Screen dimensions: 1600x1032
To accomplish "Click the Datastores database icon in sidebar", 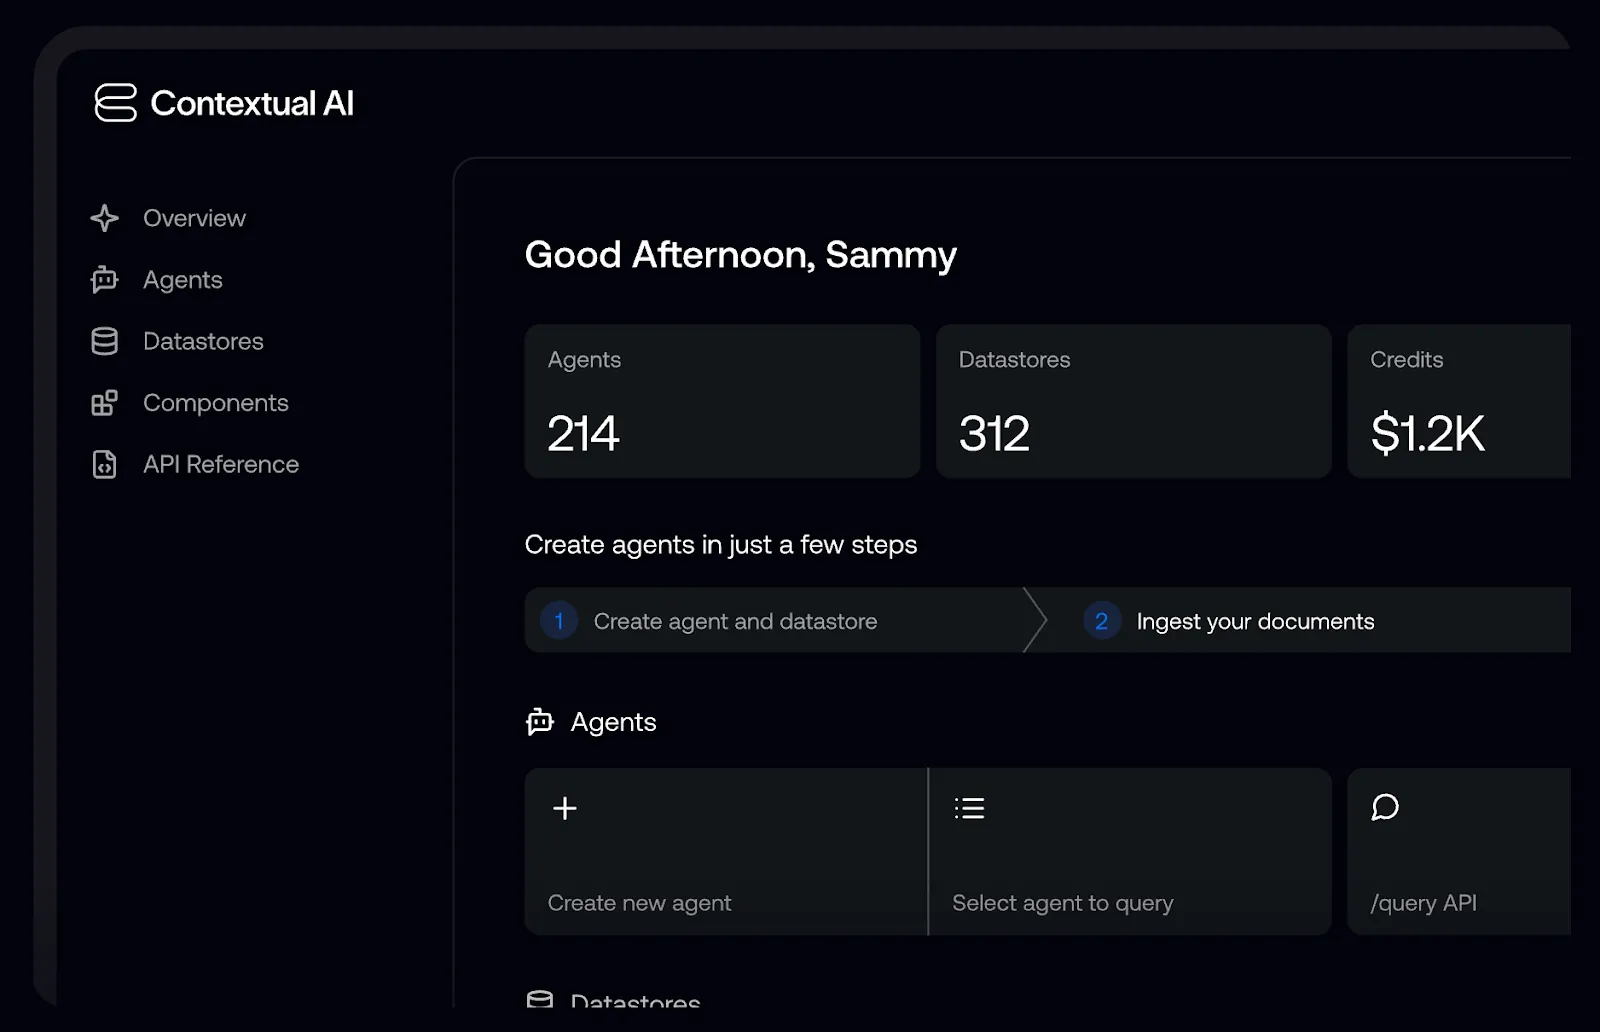I will (104, 341).
